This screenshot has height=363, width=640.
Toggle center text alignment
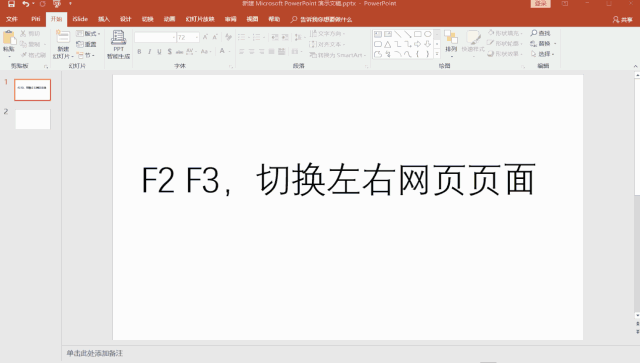tap(252, 52)
